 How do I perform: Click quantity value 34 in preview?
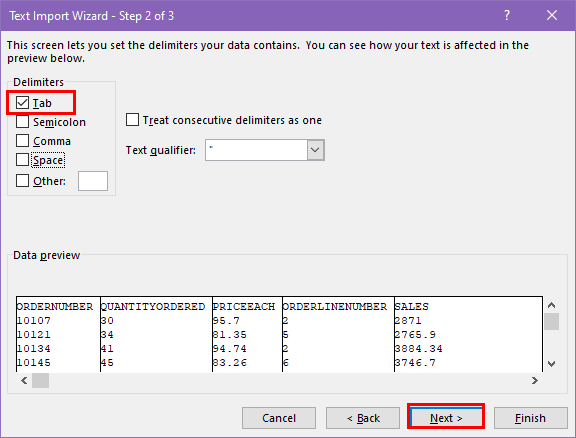tap(107, 334)
